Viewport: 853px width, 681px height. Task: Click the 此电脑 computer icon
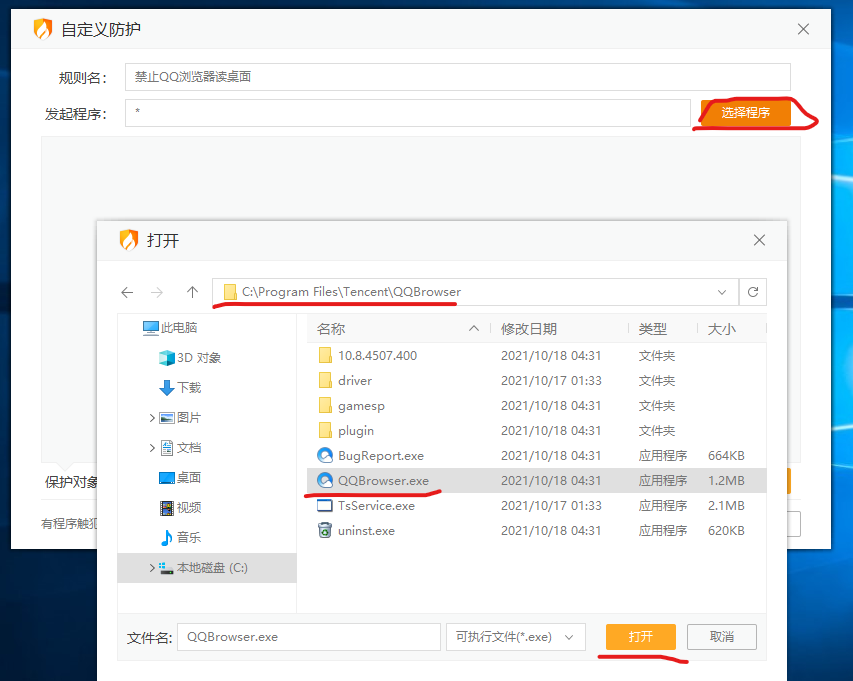coord(150,328)
